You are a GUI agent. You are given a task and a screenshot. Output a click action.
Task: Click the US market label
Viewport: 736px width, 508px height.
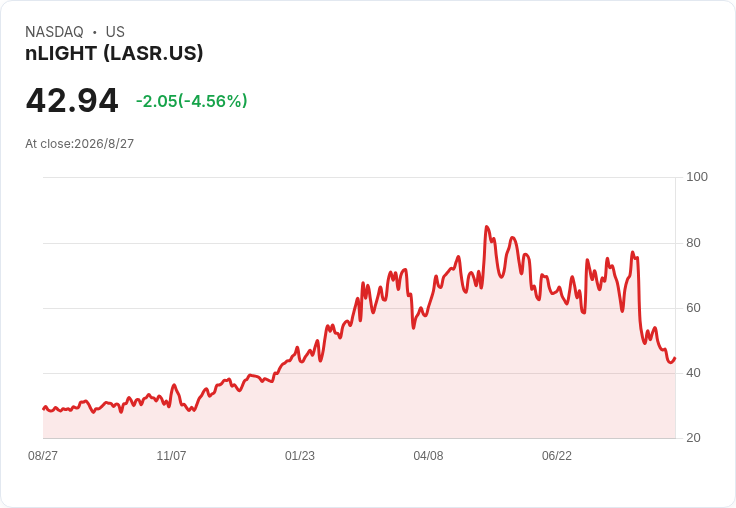(115, 32)
